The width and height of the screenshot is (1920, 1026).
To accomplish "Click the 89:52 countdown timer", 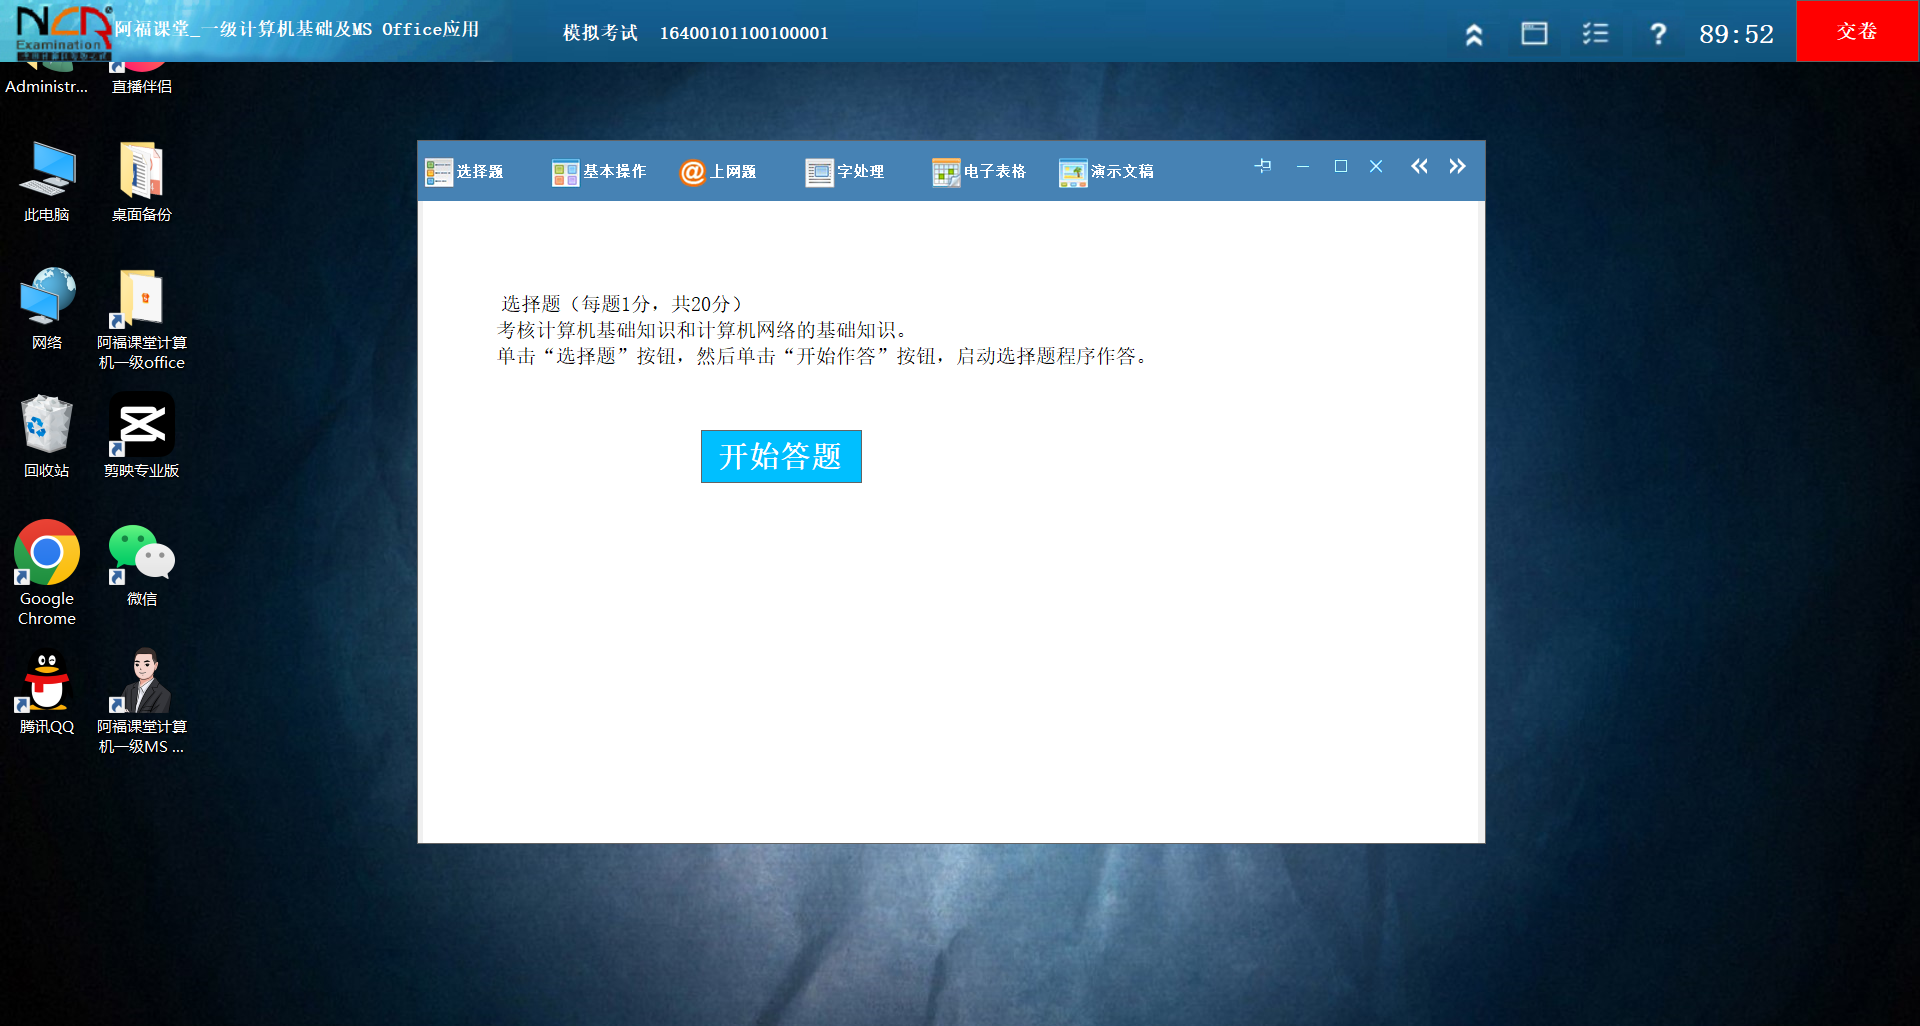I will point(1736,32).
